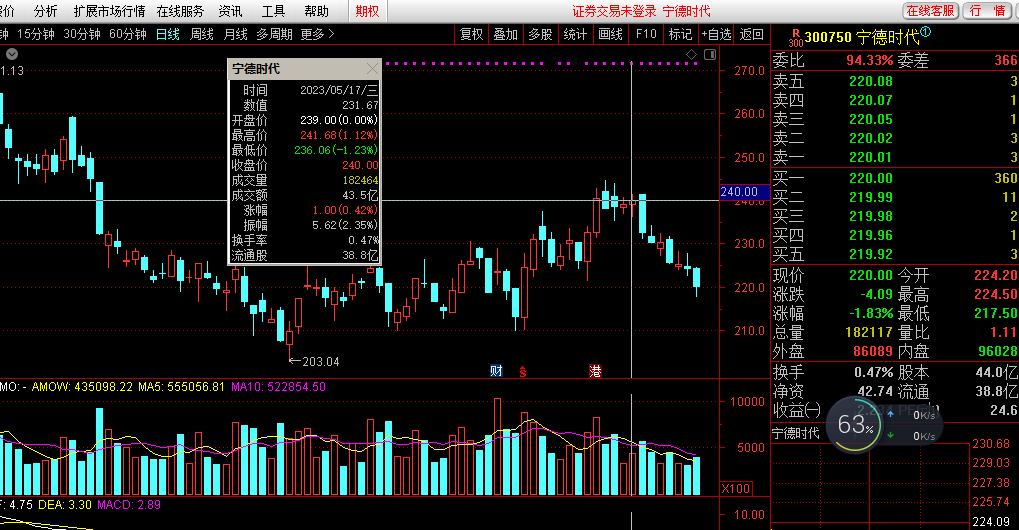
Task: Click the 证券交易未登录 status text
Action: (x=614, y=11)
